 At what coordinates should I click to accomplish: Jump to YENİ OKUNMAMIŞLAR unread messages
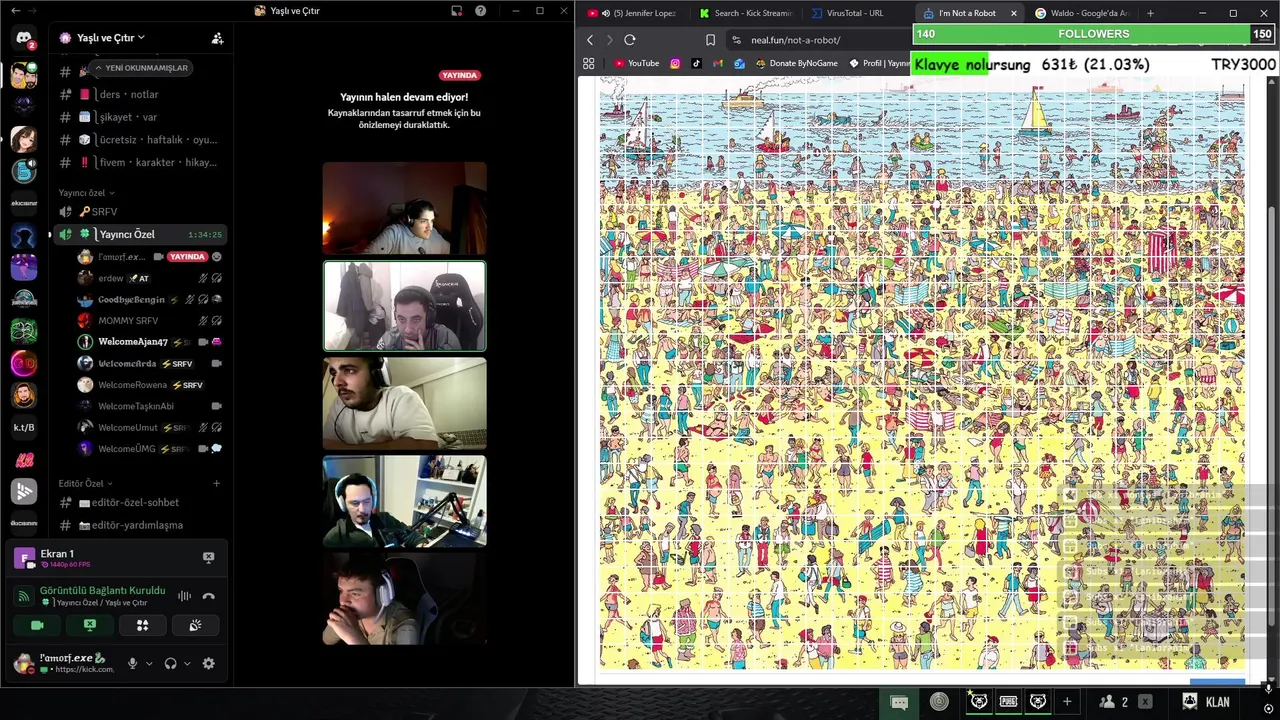141,68
